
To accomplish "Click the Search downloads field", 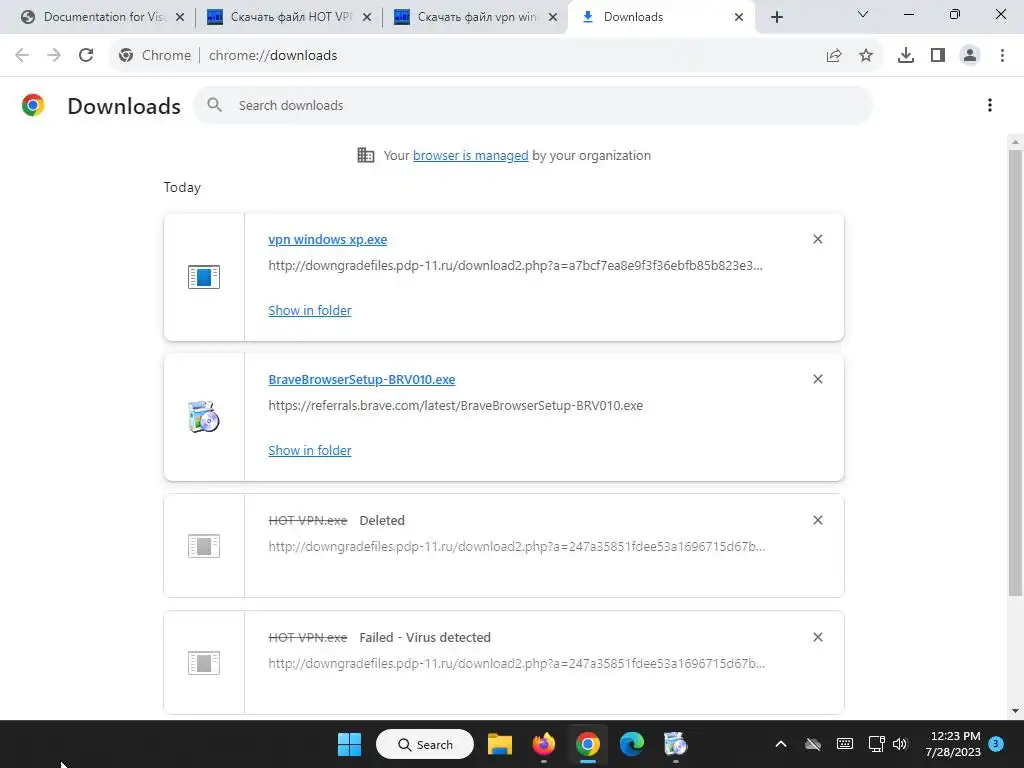I will tap(533, 105).
